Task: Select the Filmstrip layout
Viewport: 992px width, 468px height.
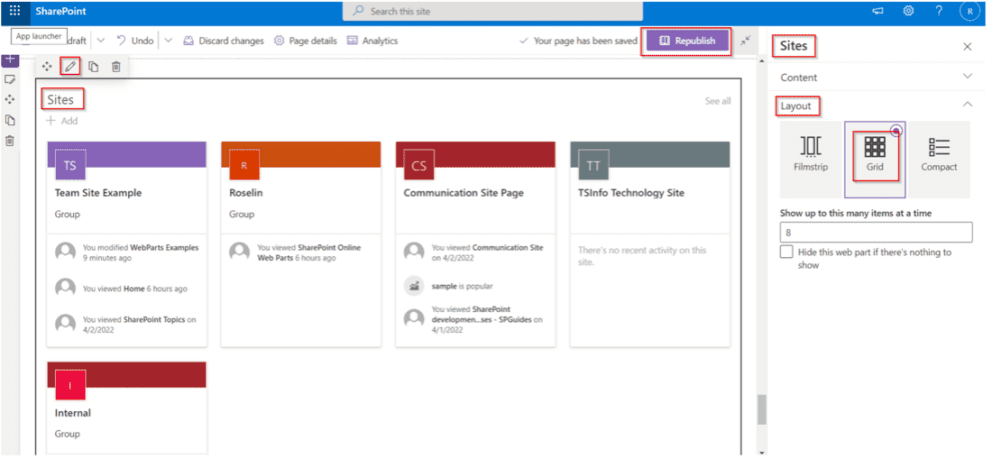Action: click(811, 159)
